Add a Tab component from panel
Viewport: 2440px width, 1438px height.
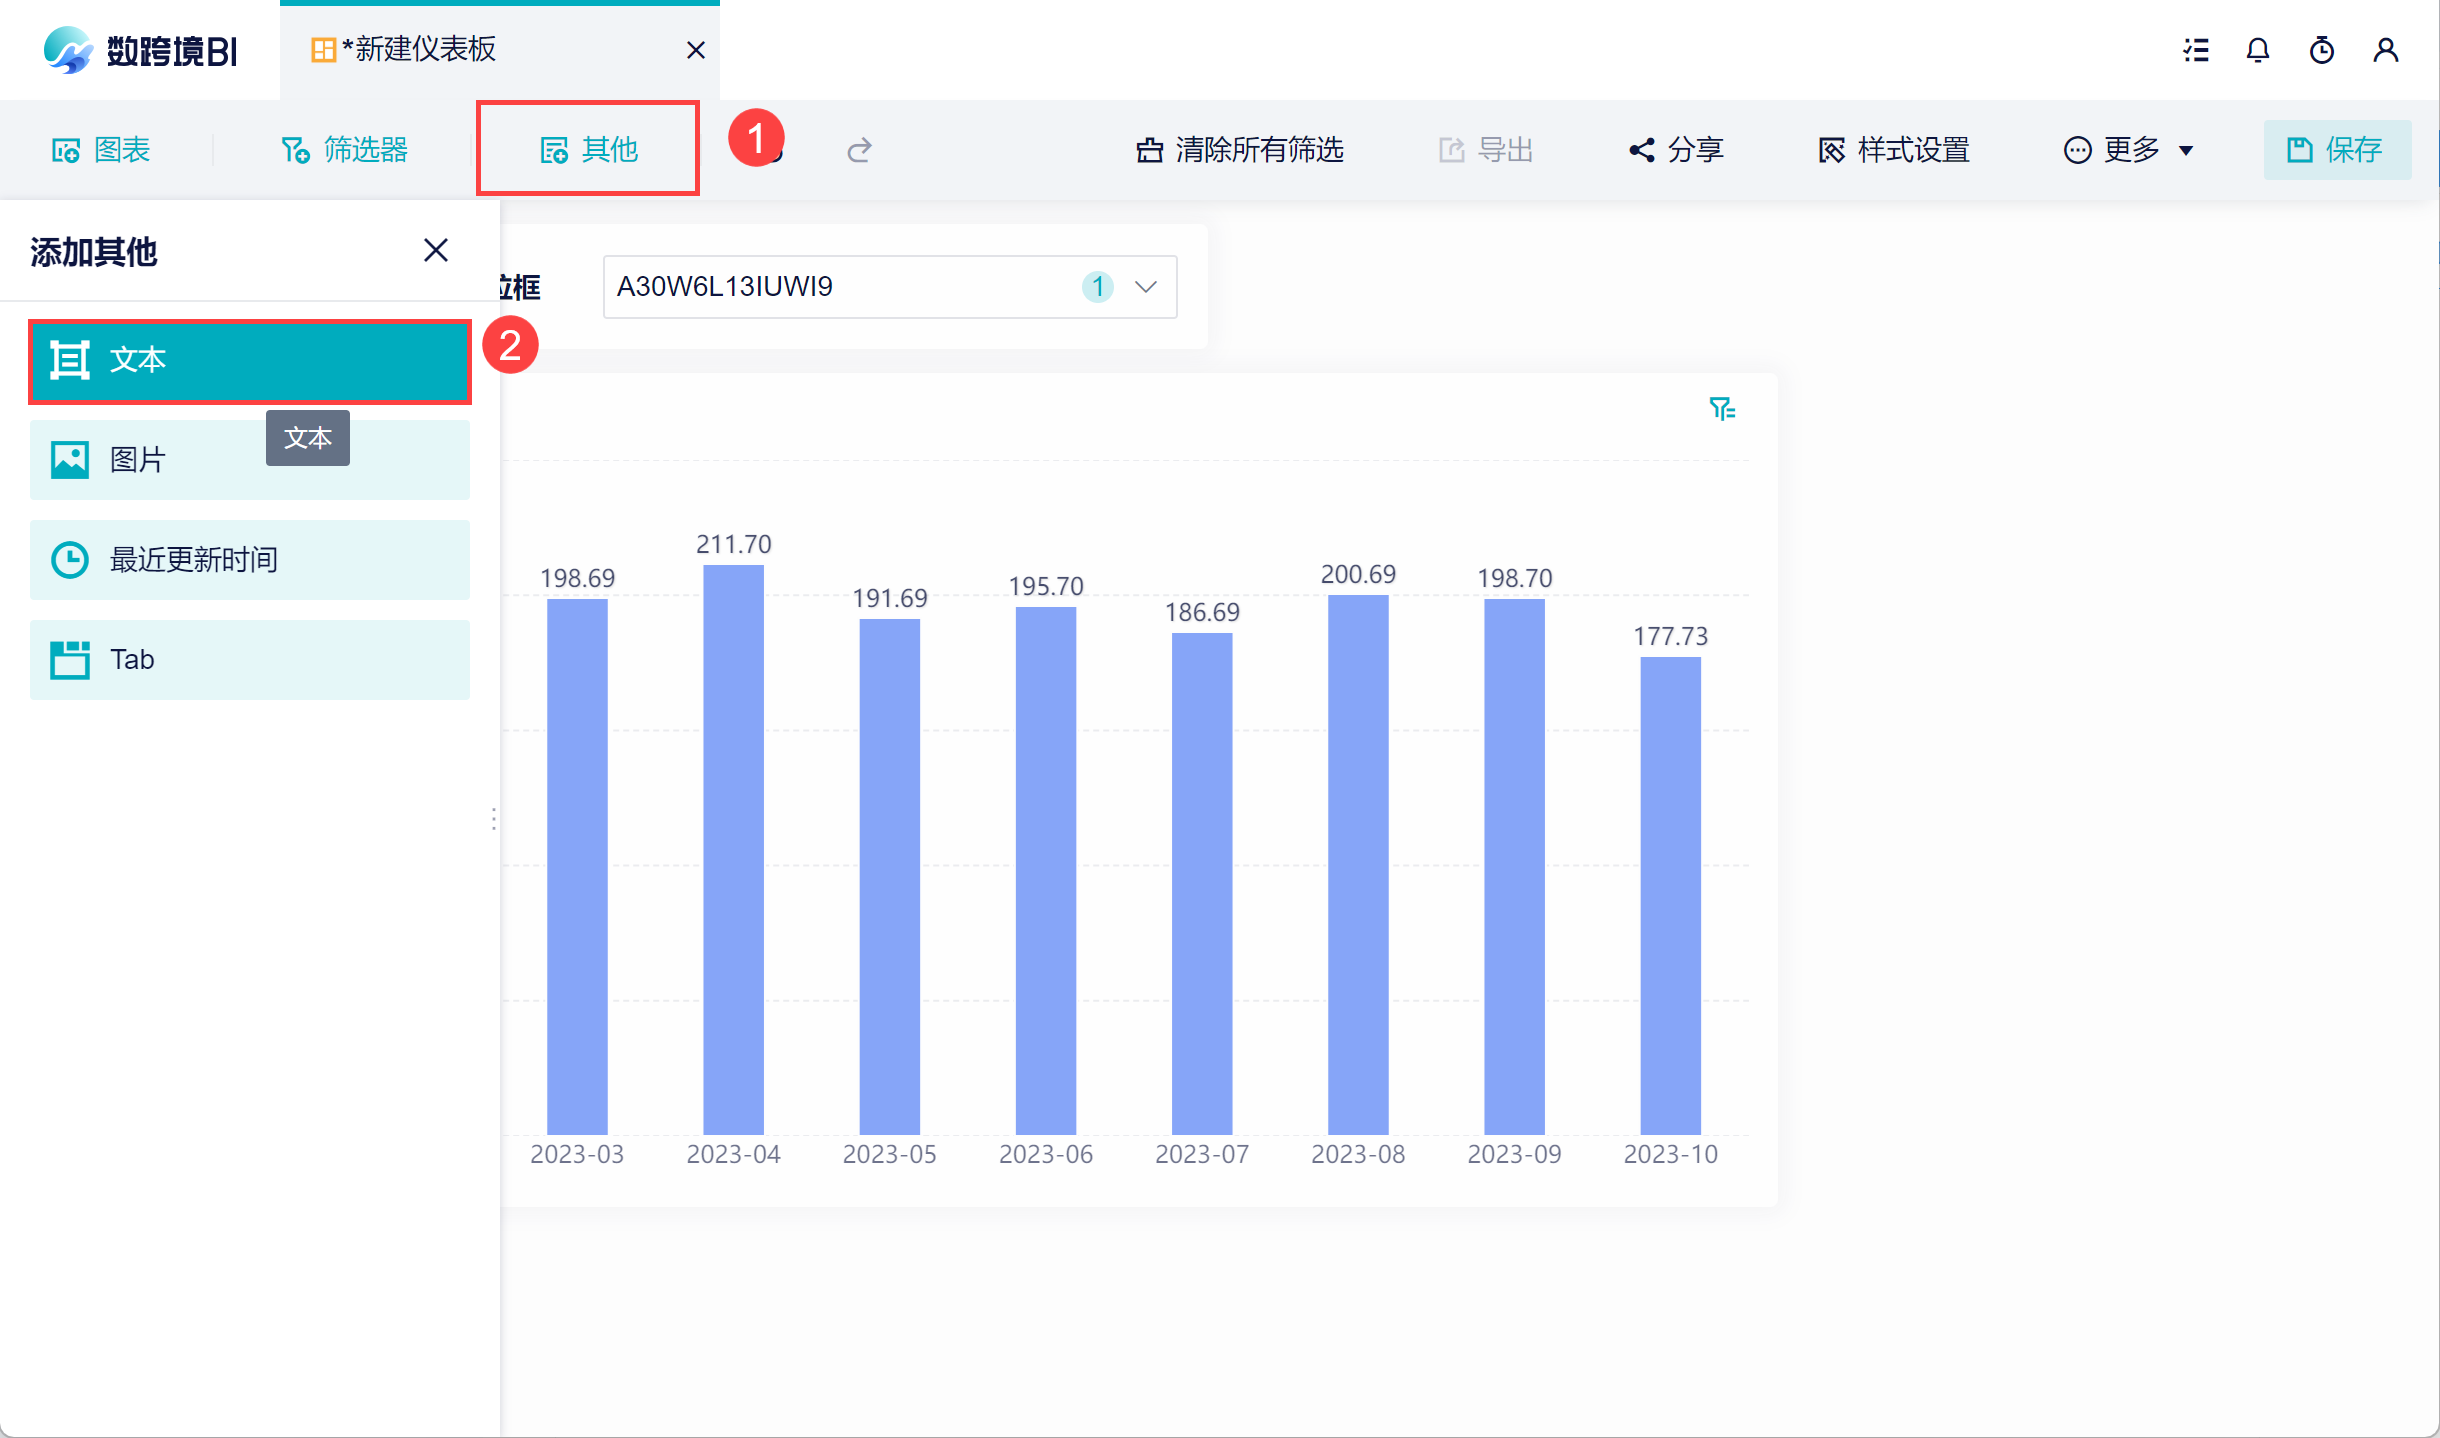click(249, 660)
